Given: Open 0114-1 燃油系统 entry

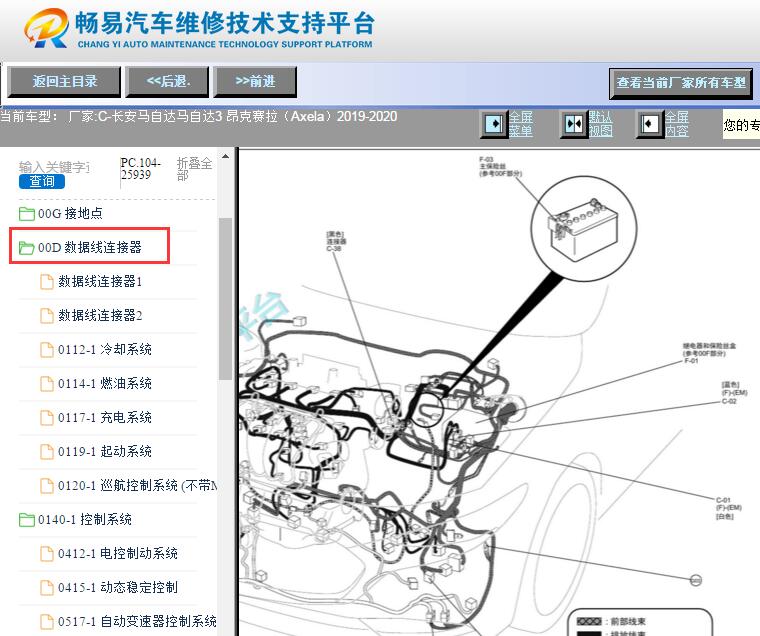Looking at the screenshot, I should [105, 383].
